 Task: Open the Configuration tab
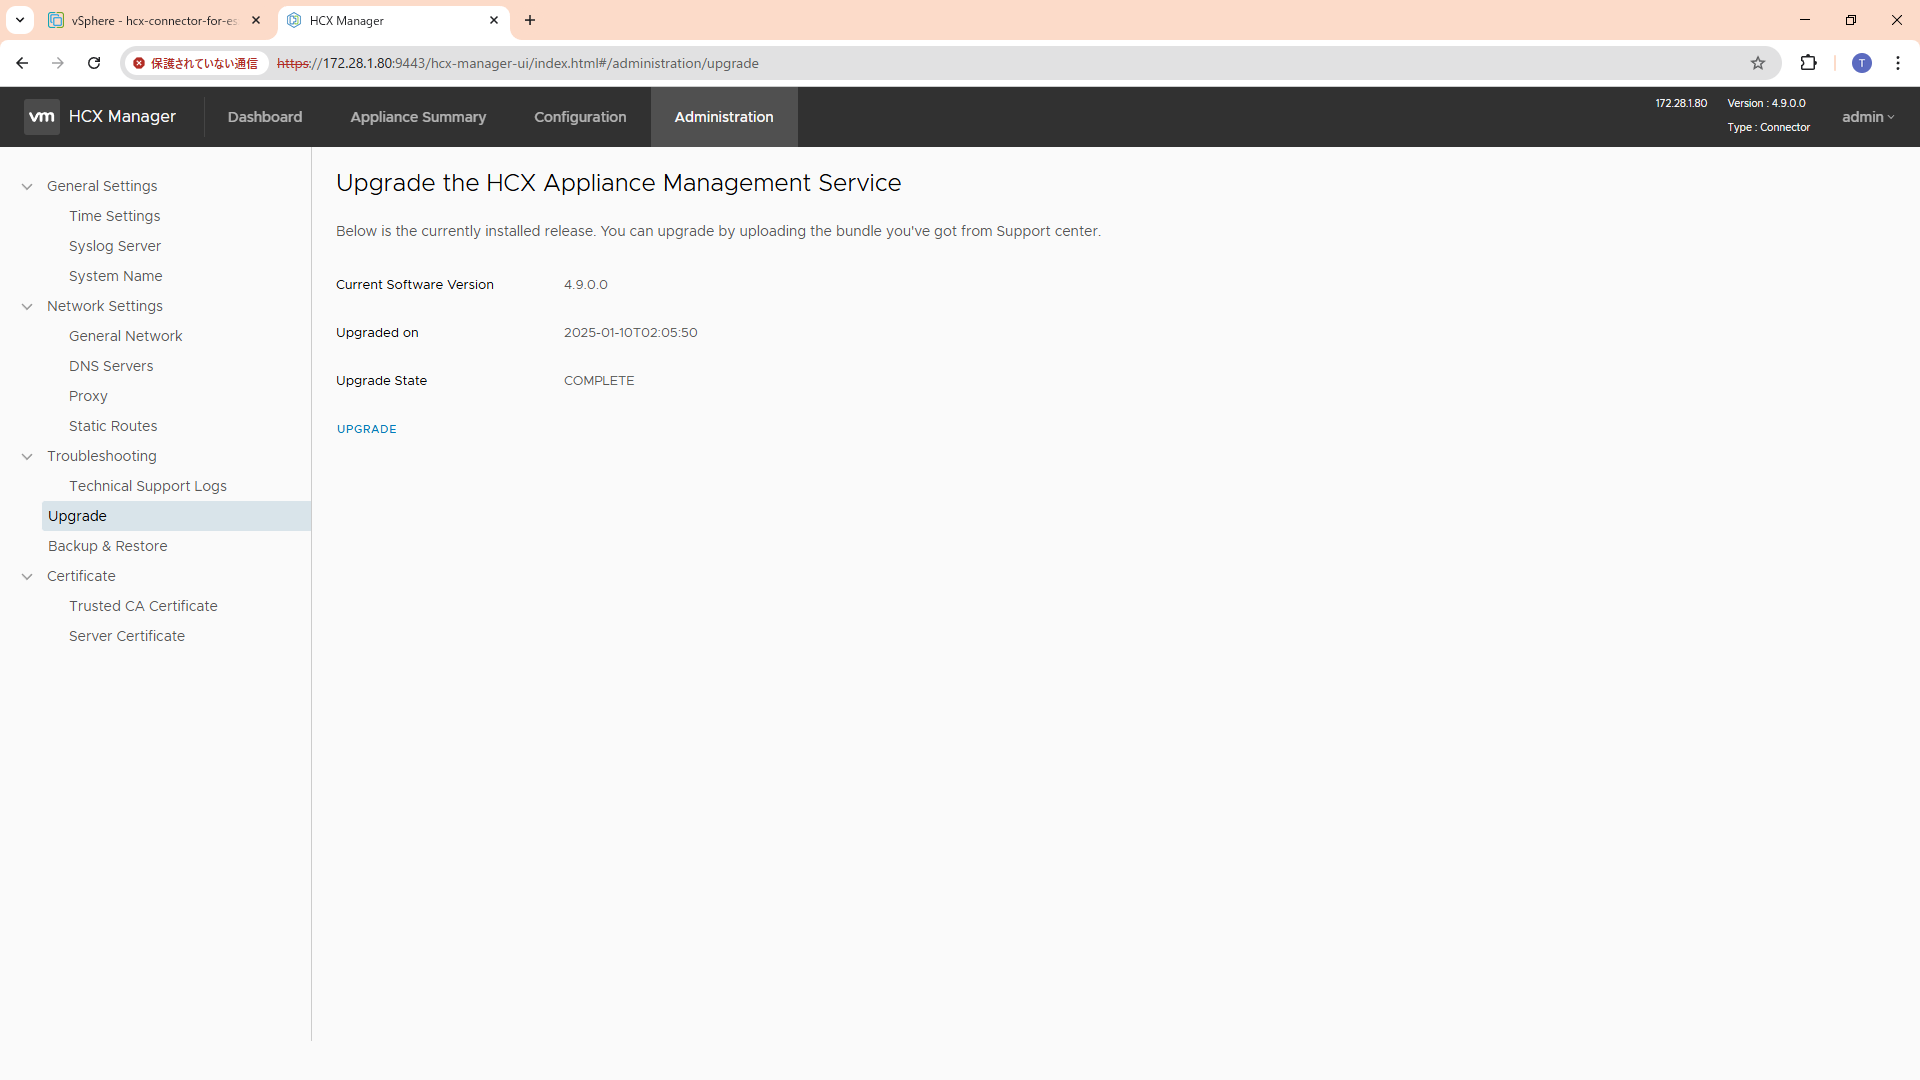(x=580, y=117)
